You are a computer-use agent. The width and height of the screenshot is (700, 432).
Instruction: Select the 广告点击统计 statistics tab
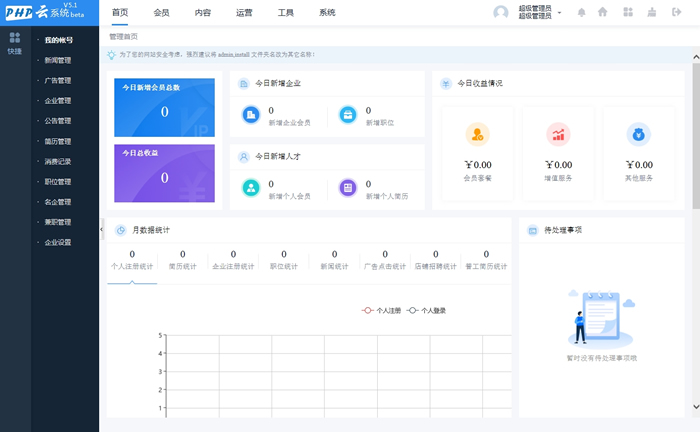pos(385,261)
